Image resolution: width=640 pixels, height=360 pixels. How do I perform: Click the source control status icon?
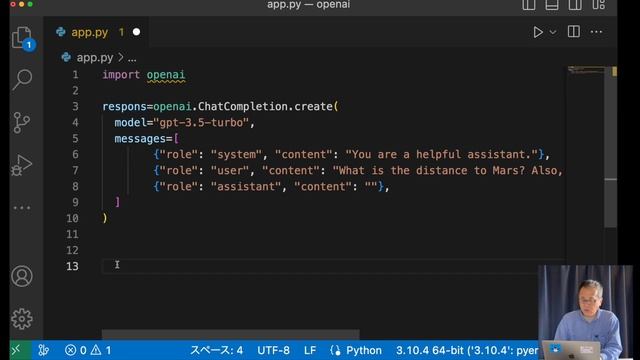tap(44, 350)
